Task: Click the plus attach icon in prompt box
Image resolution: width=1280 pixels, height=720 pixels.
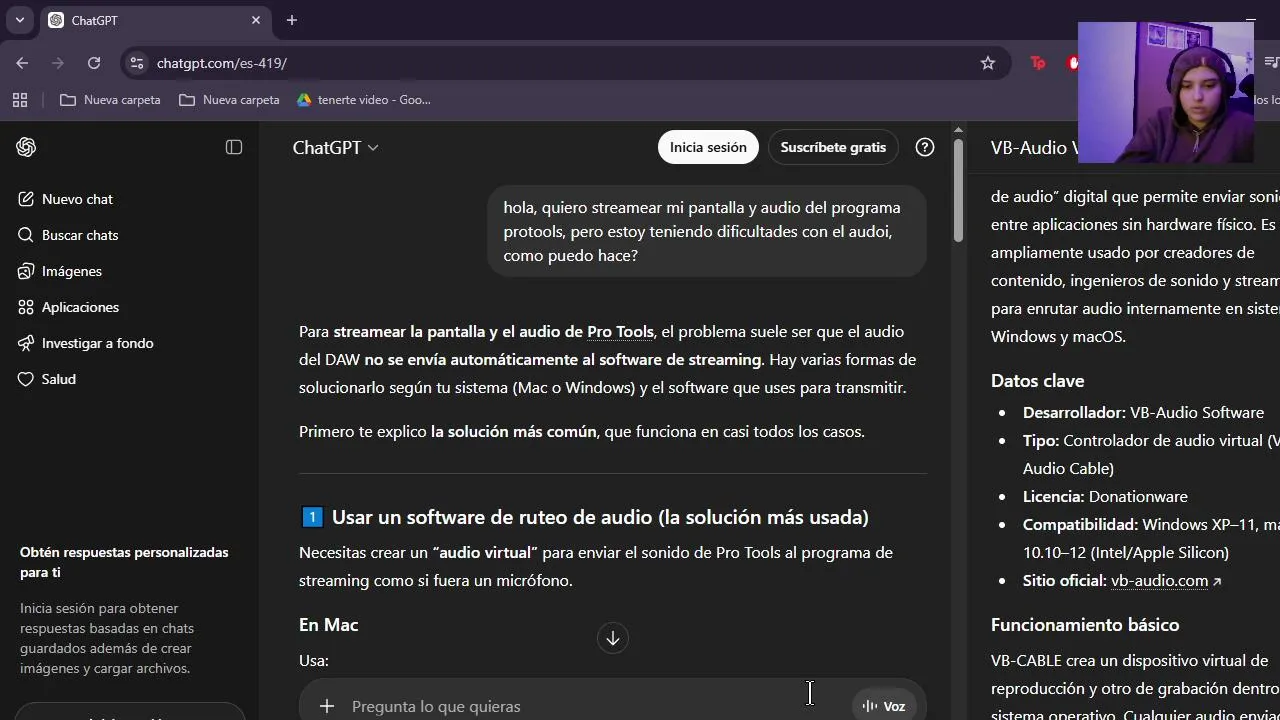Action: 327,706
